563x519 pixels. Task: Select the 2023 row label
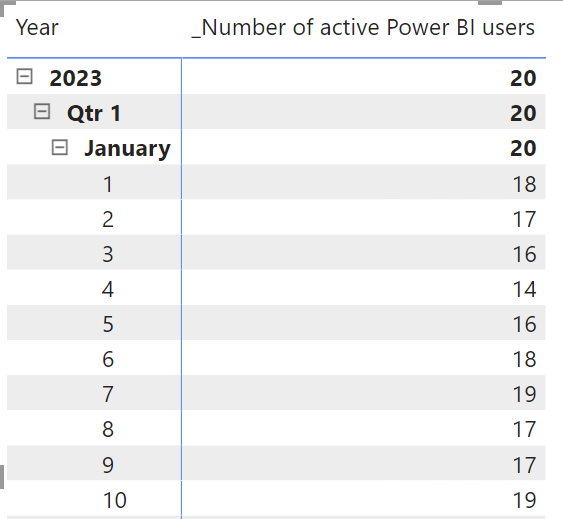coord(75,78)
